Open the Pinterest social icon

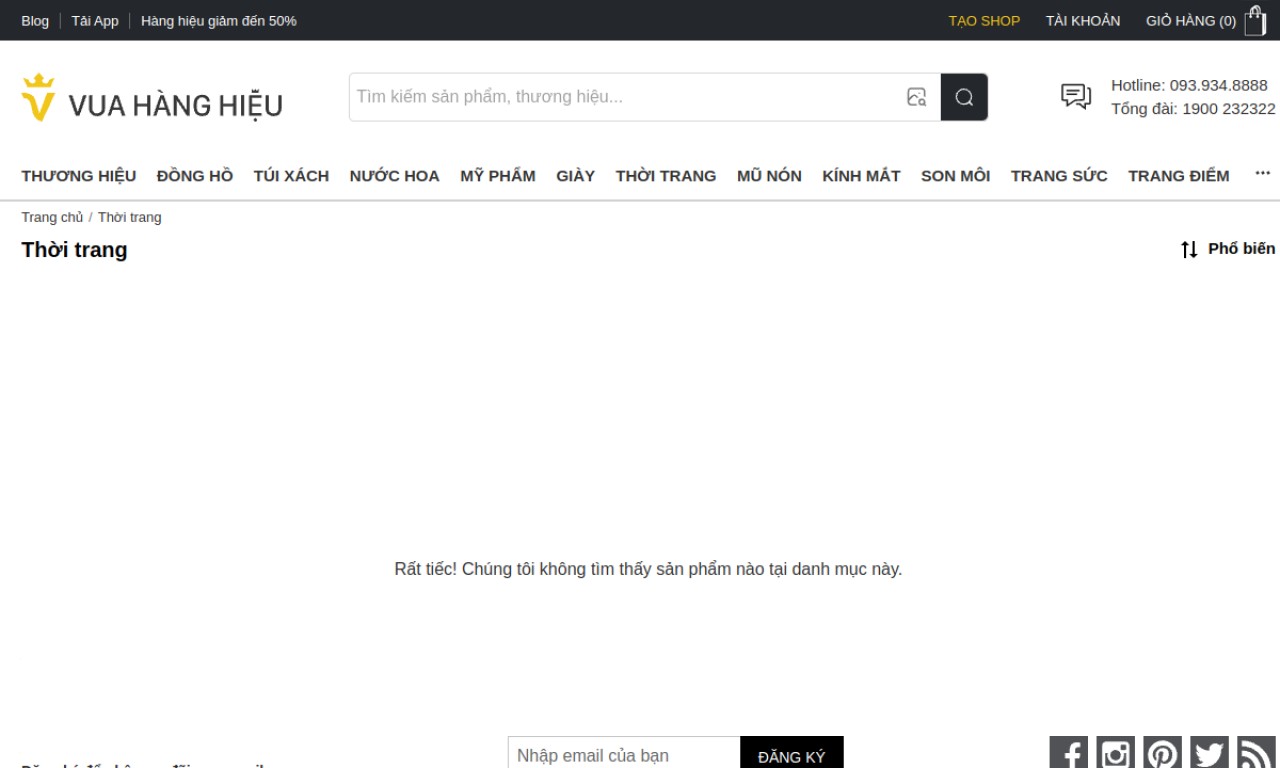coord(1162,753)
